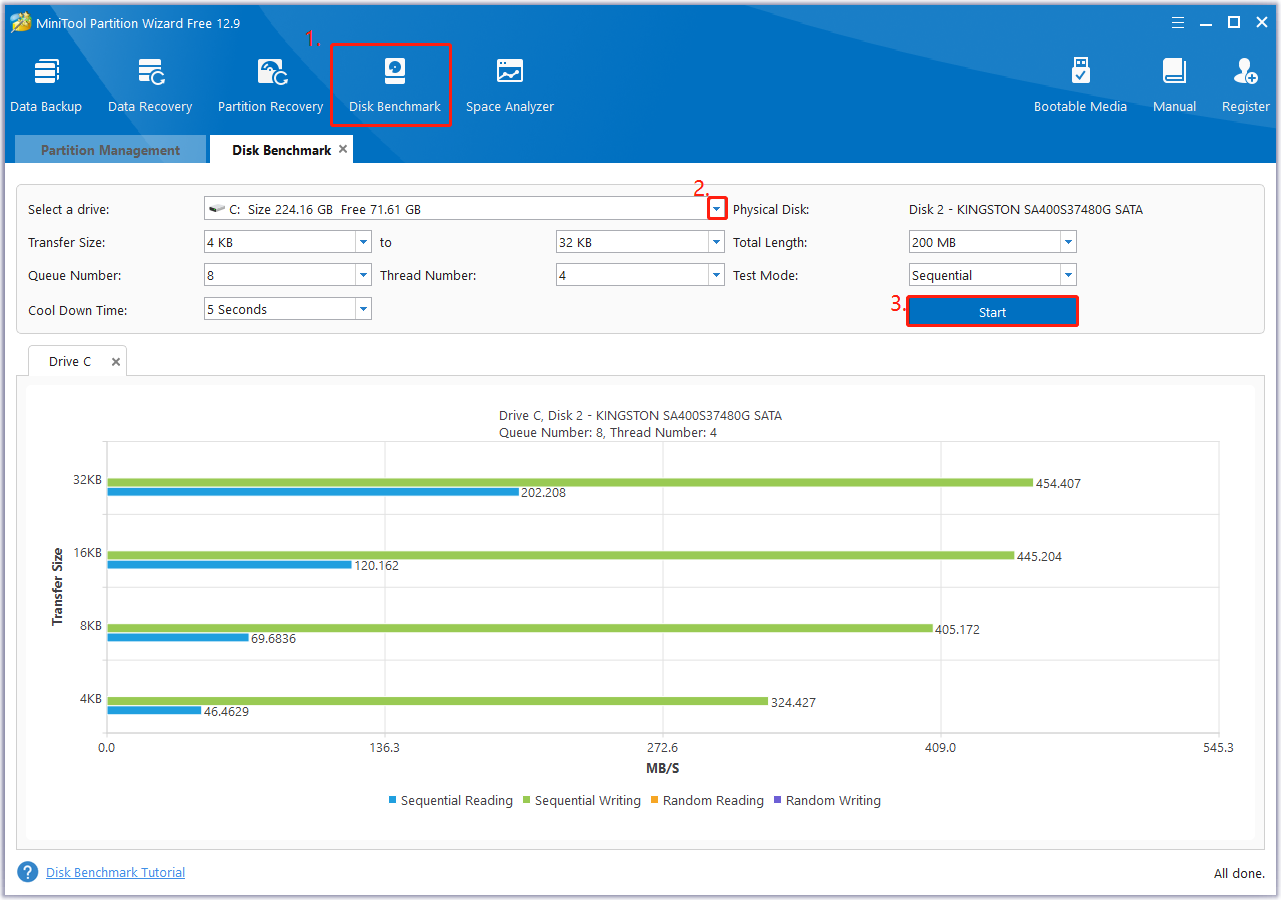Toggle Sequential Writing legend entry
1282x902 pixels.
[581, 800]
